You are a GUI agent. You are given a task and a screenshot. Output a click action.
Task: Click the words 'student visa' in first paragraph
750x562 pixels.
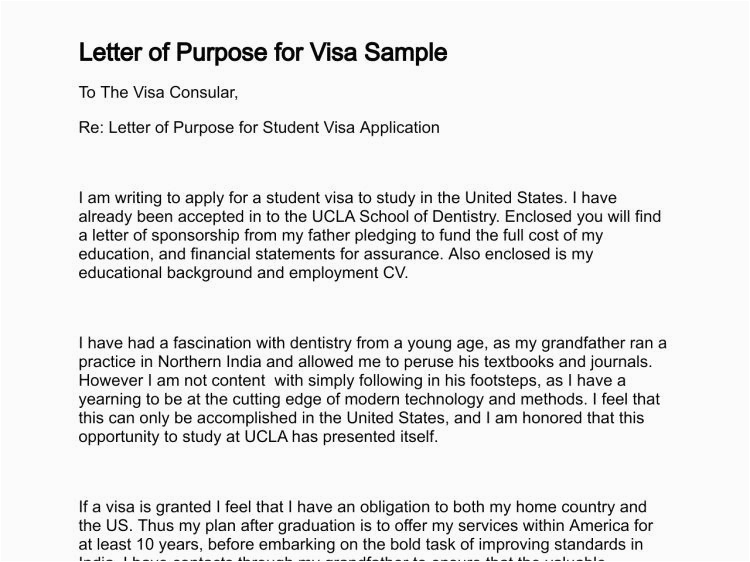click(x=298, y=198)
